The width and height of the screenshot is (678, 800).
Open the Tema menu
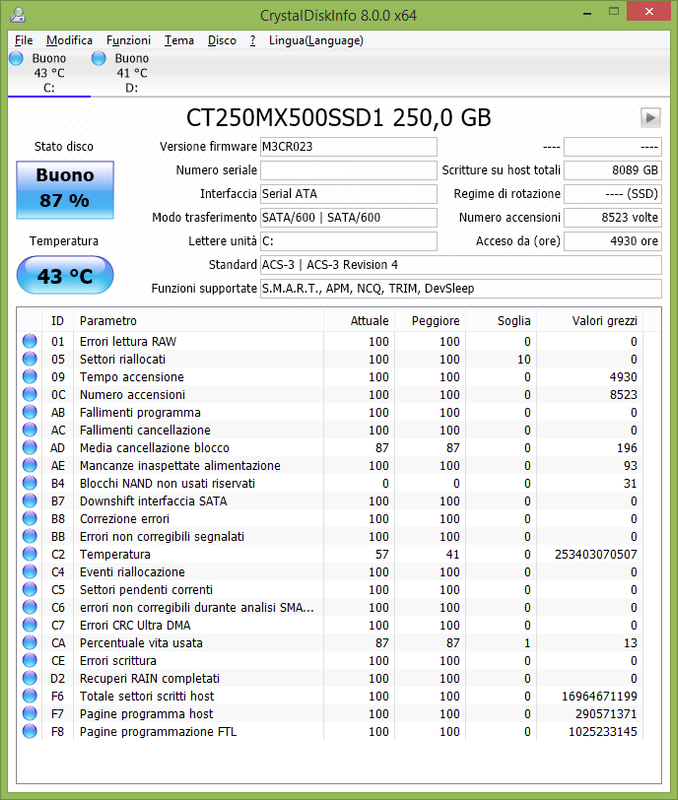(179, 40)
